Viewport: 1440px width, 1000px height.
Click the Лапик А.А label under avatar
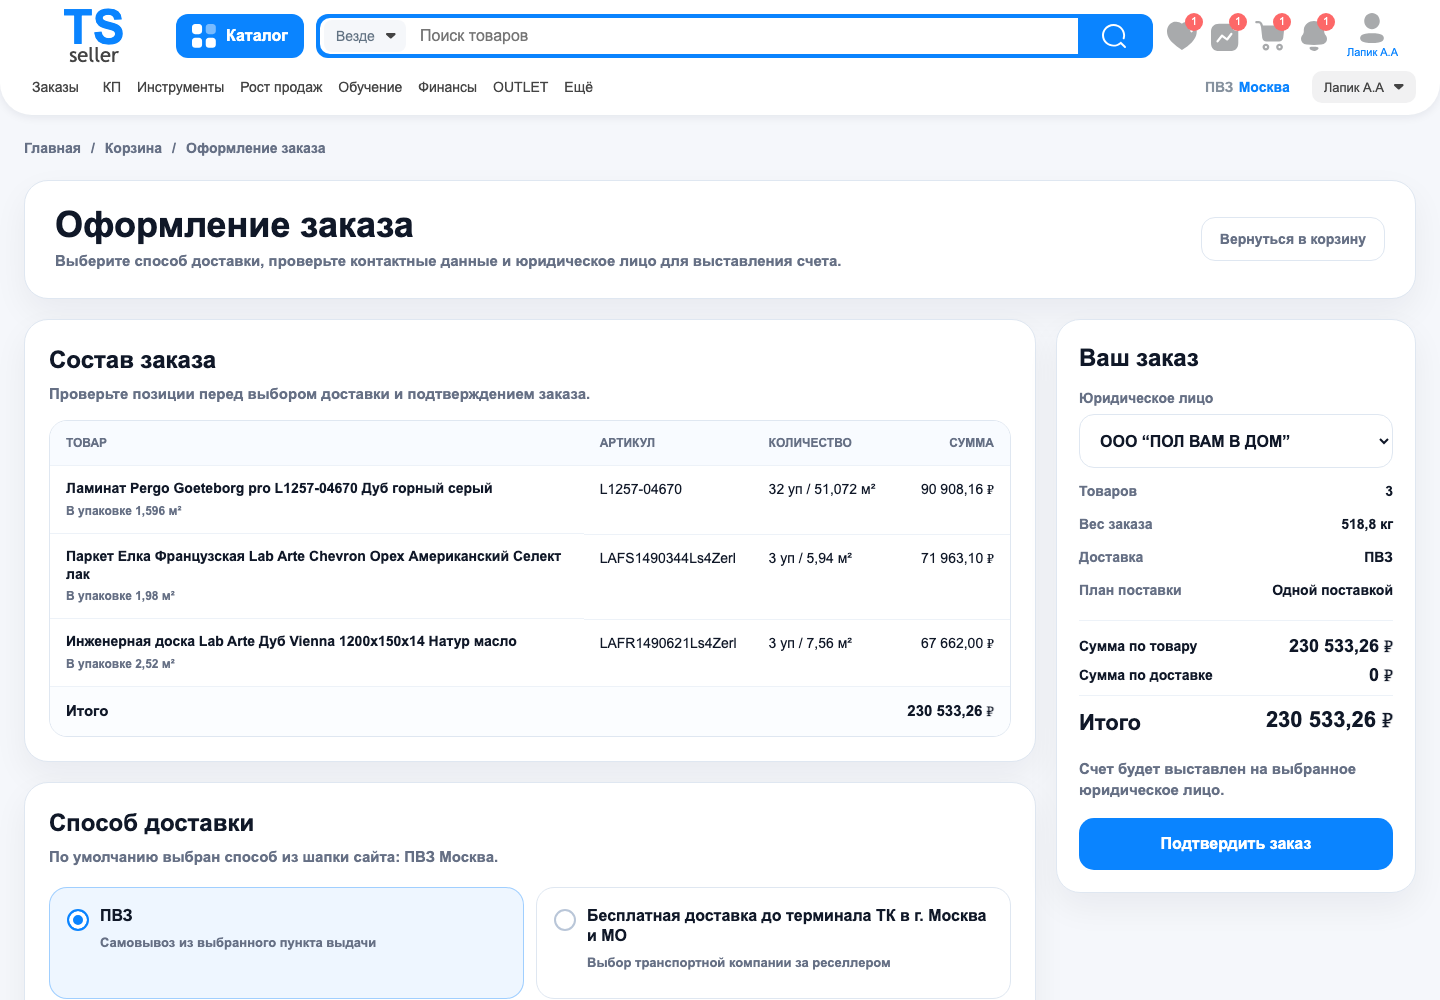pyautogui.click(x=1372, y=52)
